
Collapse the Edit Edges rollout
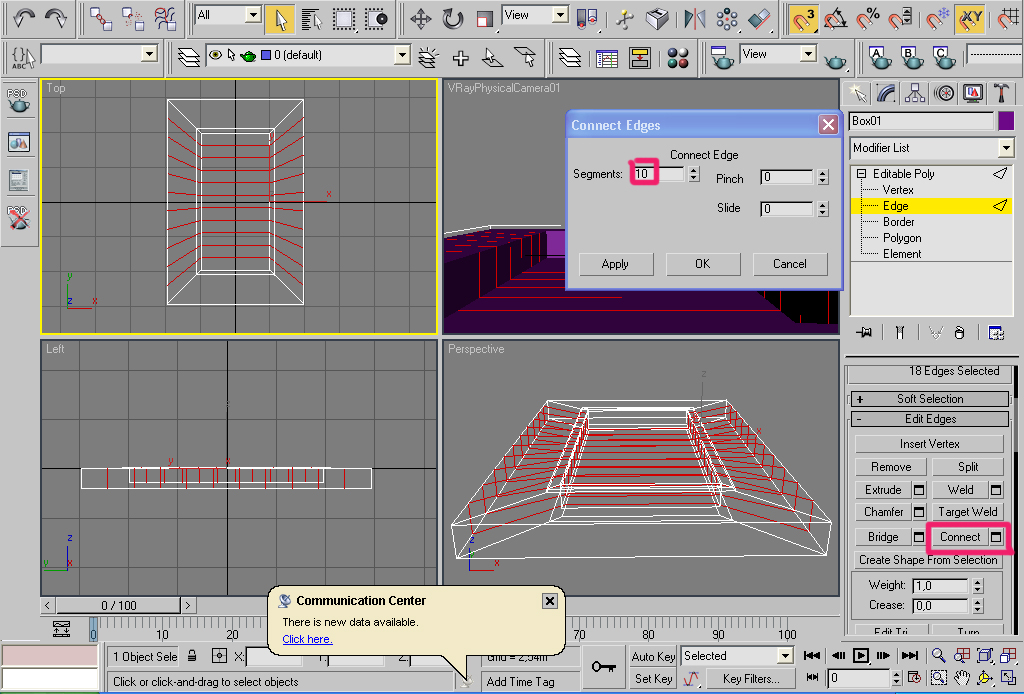(x=931, y=419)
